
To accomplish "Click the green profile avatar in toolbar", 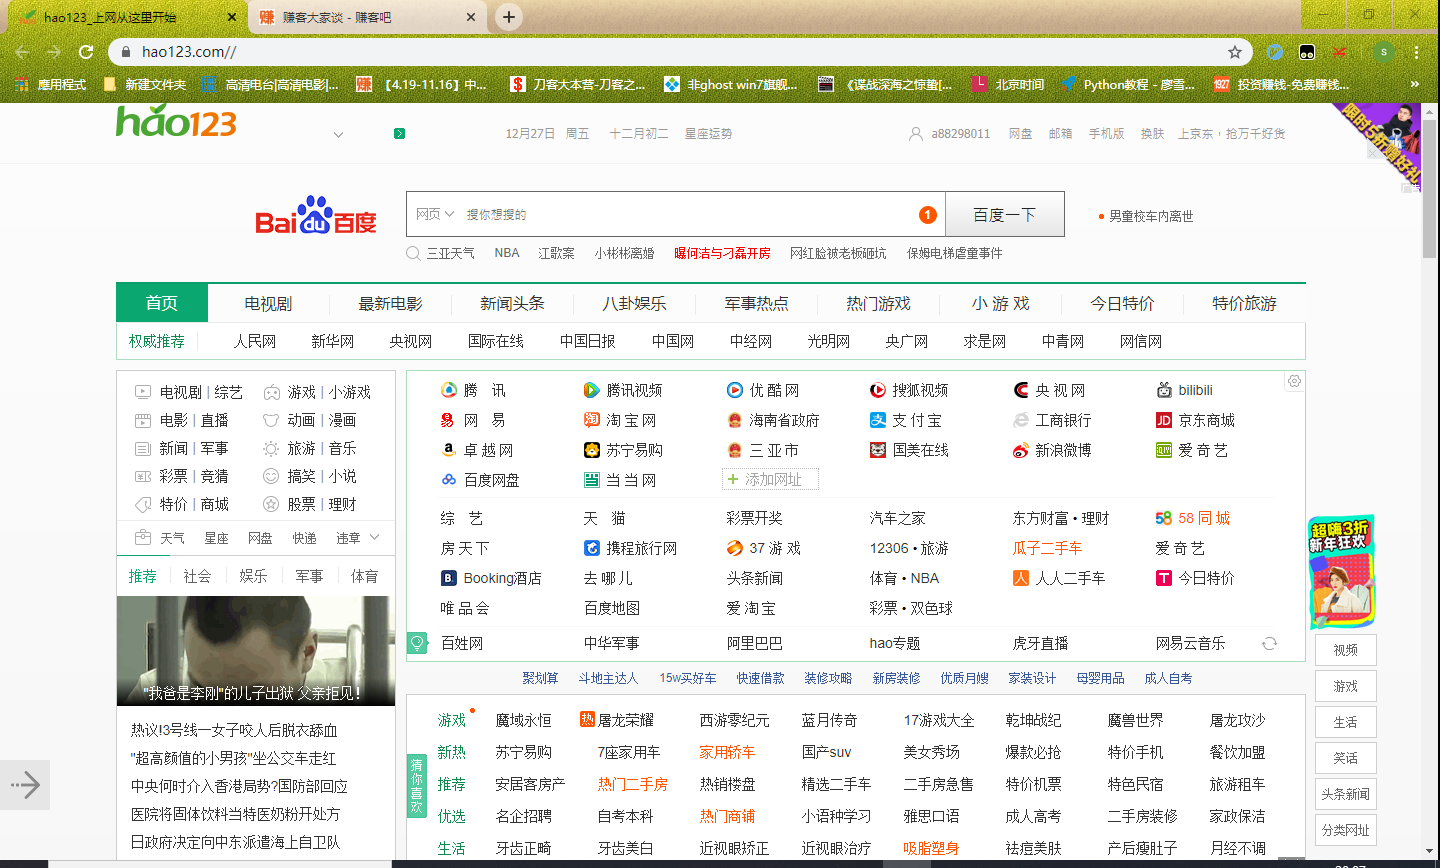I will click(1383, 52).
